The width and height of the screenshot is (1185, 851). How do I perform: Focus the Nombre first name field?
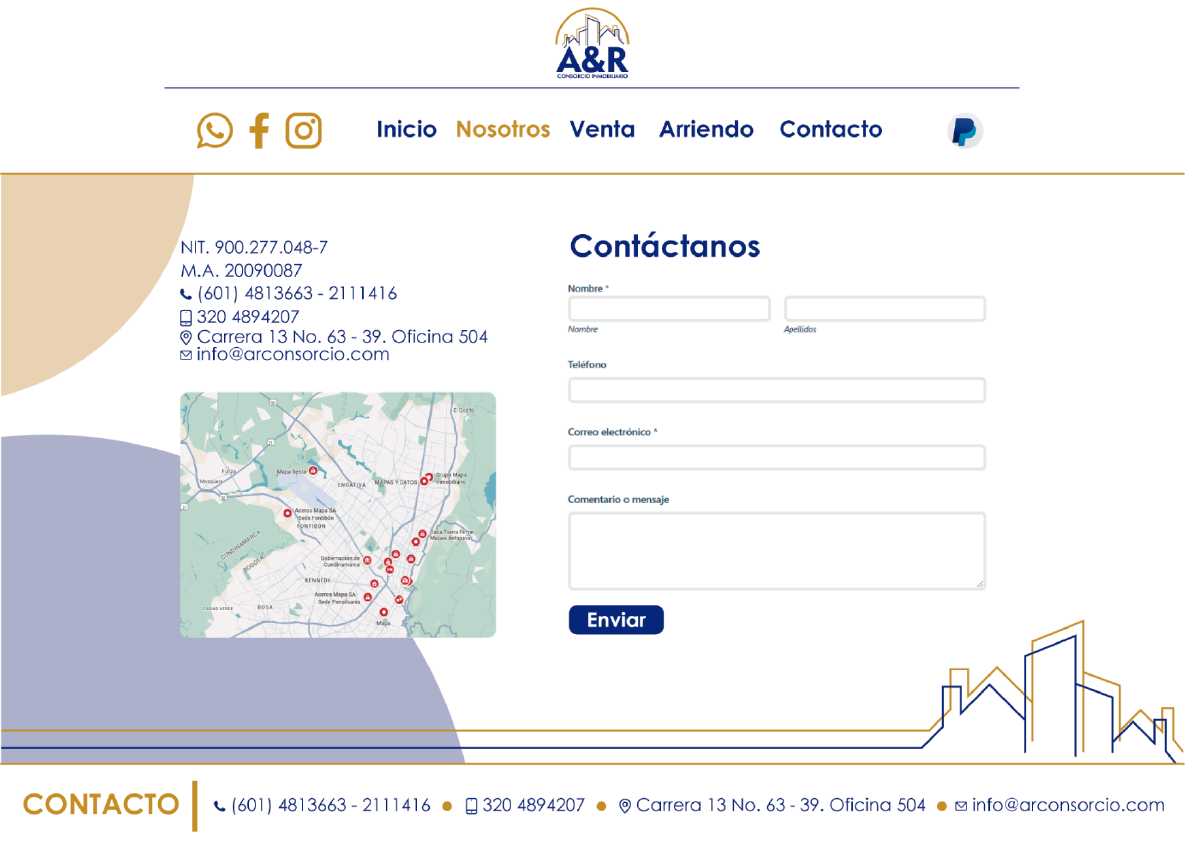click(x=669, y=309)
